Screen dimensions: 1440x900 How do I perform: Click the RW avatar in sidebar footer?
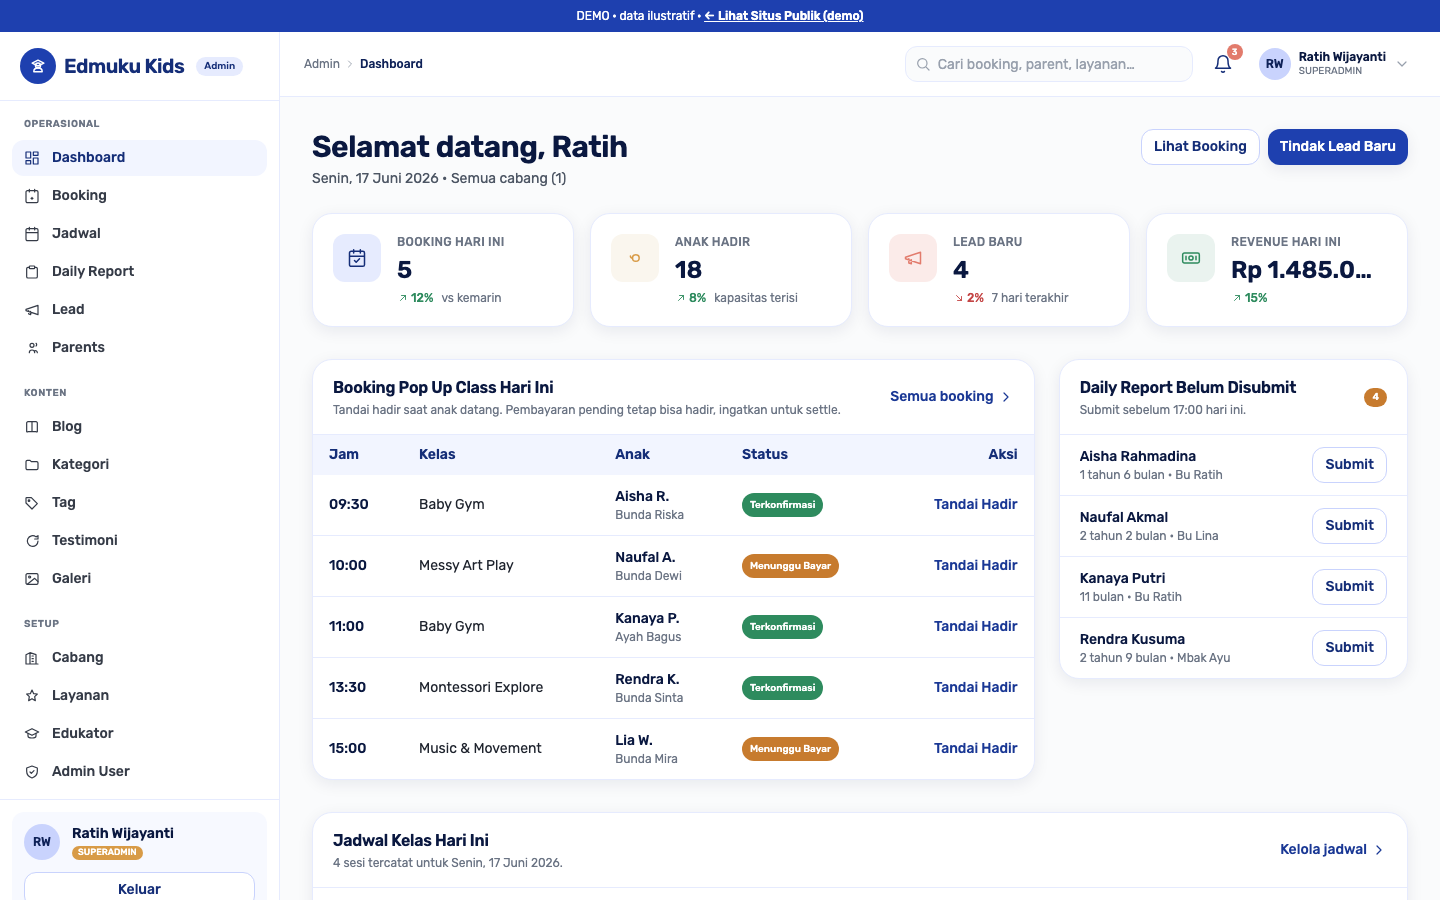tap(42, 842)
